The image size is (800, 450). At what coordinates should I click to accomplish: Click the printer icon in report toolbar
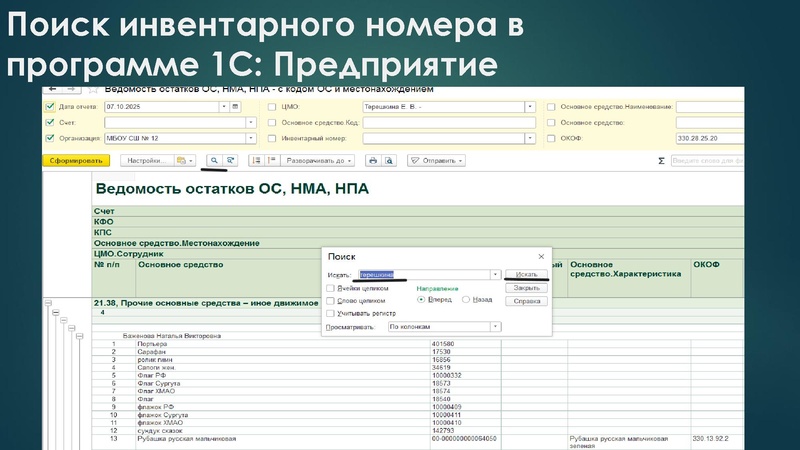373,160
